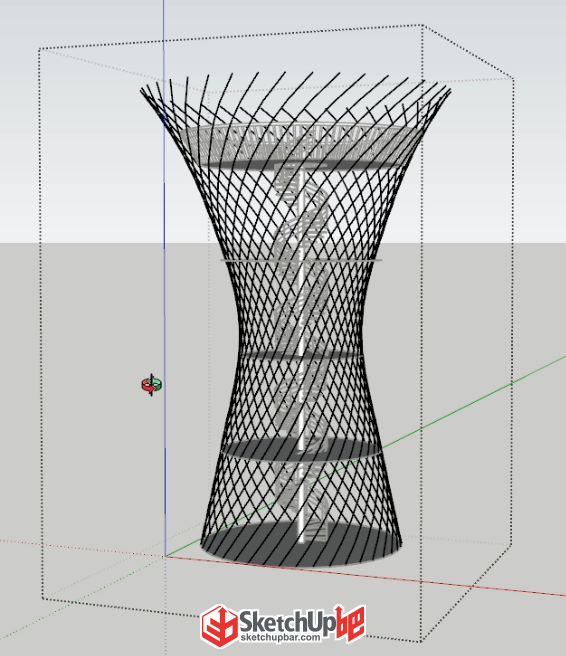This screenshot has height=656, width=566.
Task: Click the bounding box bottom-left front corner
Action: [42, 598]
